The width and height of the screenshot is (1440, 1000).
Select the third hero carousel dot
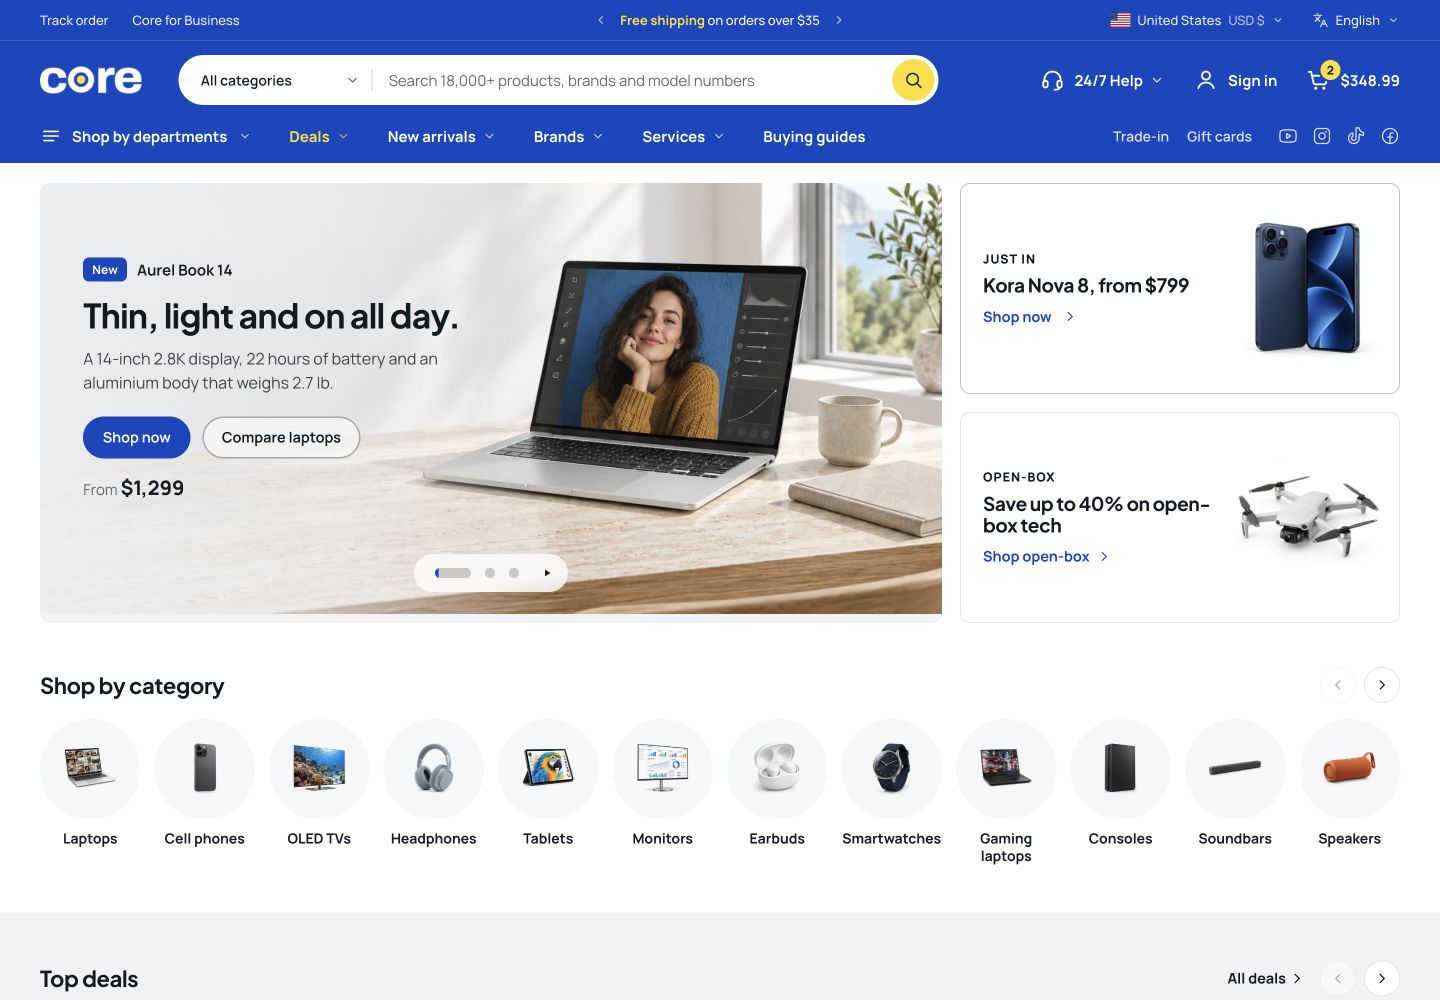[514, 573]
